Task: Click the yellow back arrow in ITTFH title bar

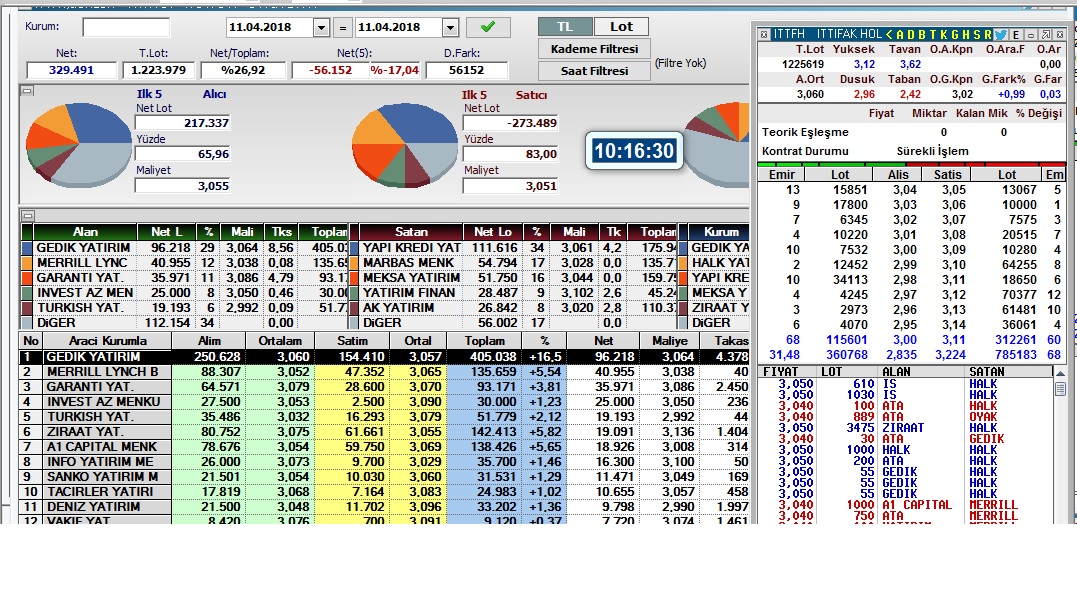Action: coord(889,34)
